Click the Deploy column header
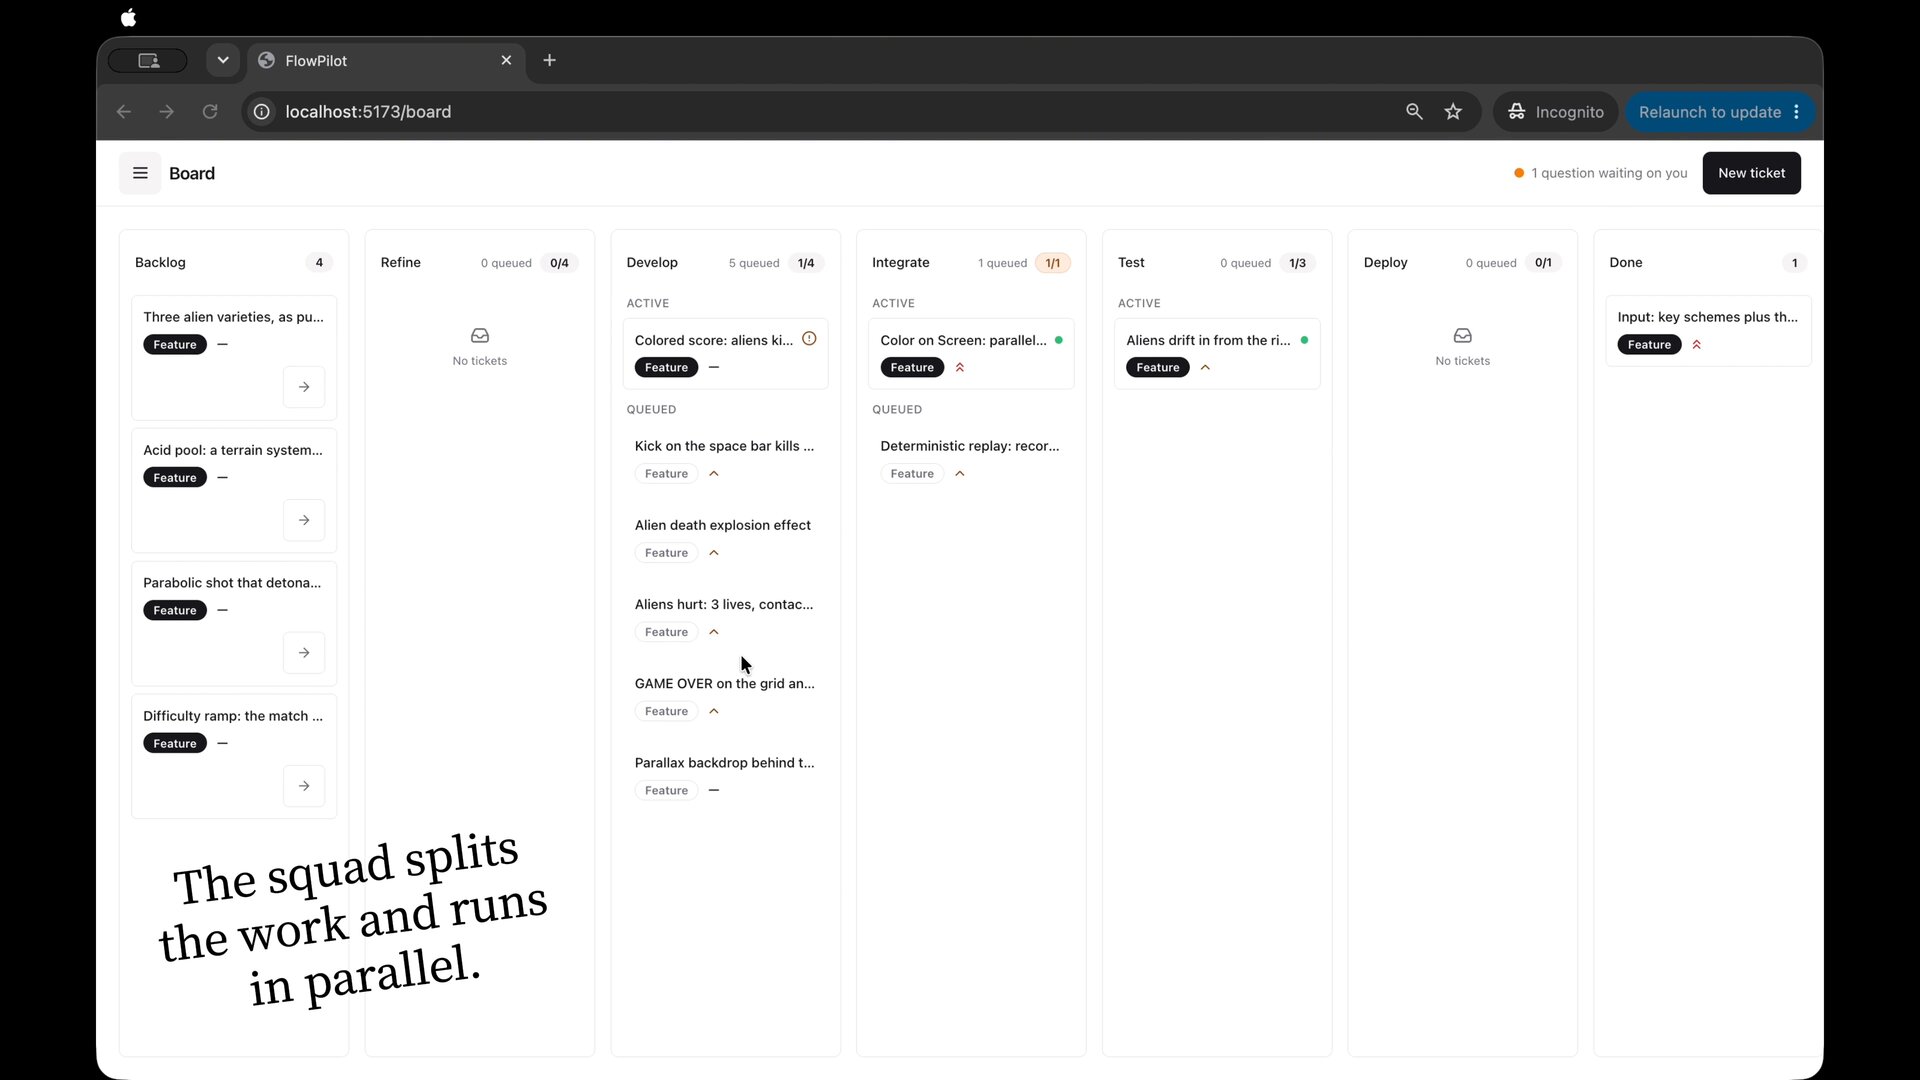The width and height of the screenshot is (1920, 1080). pyautogui.click(x=1385, y=263)
